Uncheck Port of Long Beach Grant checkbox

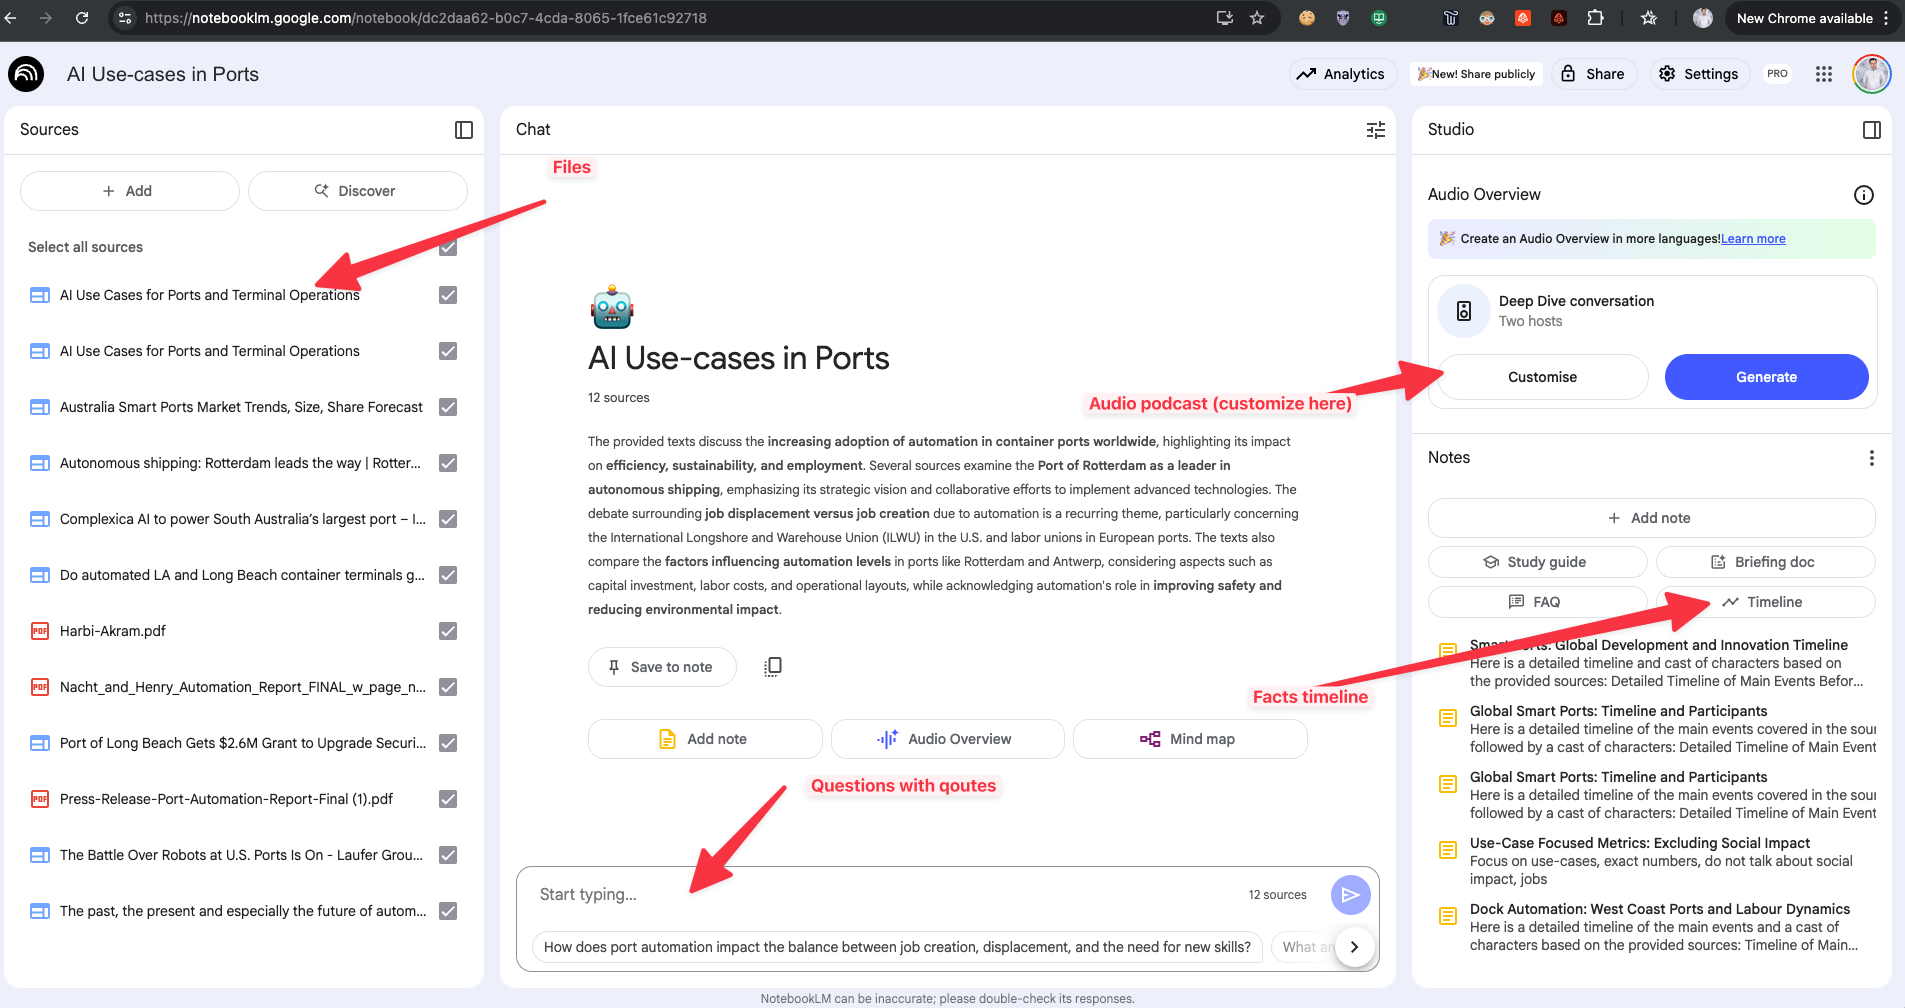point(448,743)
